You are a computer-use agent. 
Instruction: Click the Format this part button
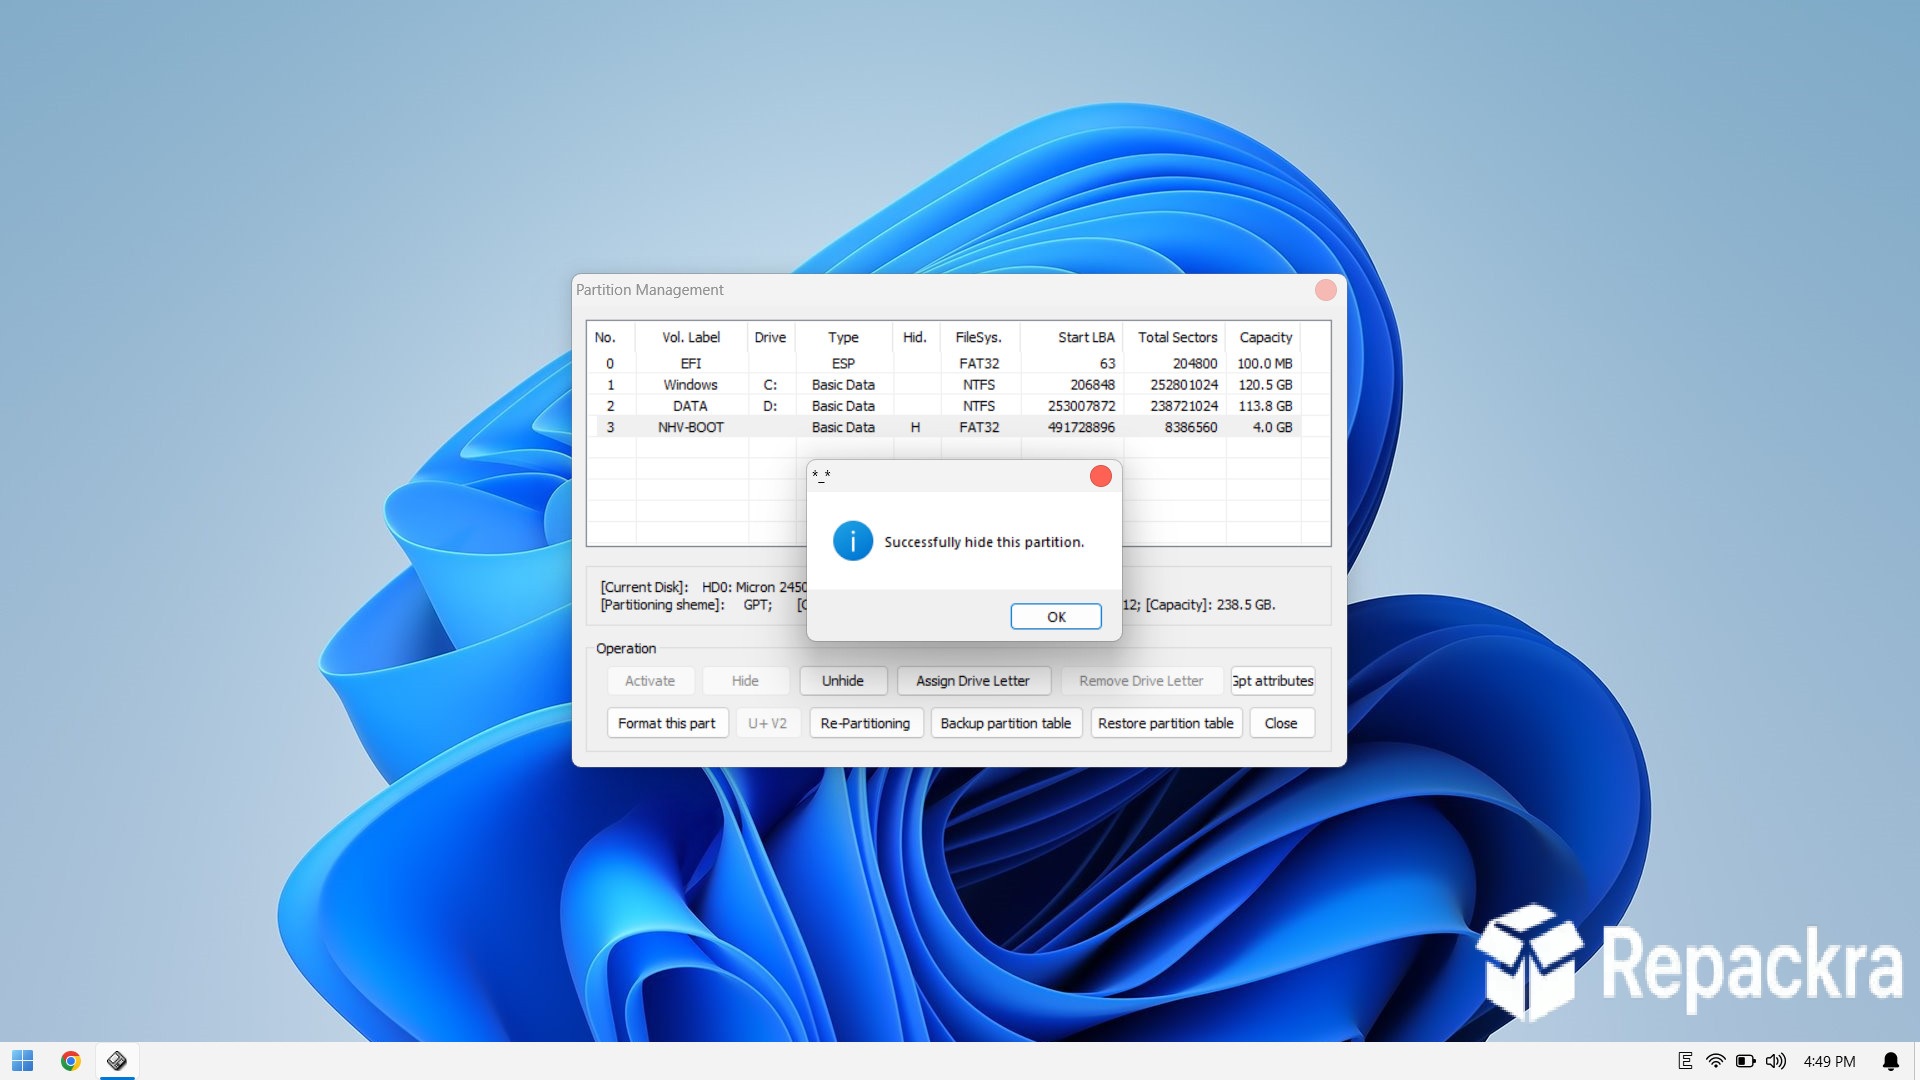pos(667,723)
